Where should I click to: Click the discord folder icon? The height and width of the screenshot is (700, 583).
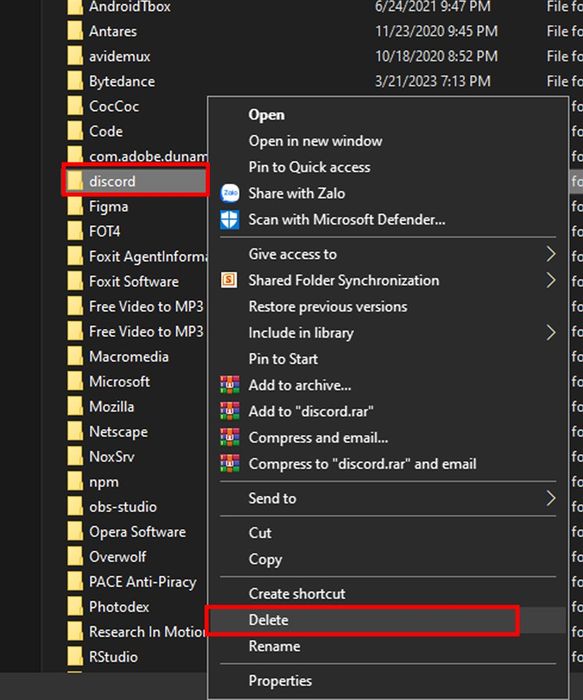[75, 181]
